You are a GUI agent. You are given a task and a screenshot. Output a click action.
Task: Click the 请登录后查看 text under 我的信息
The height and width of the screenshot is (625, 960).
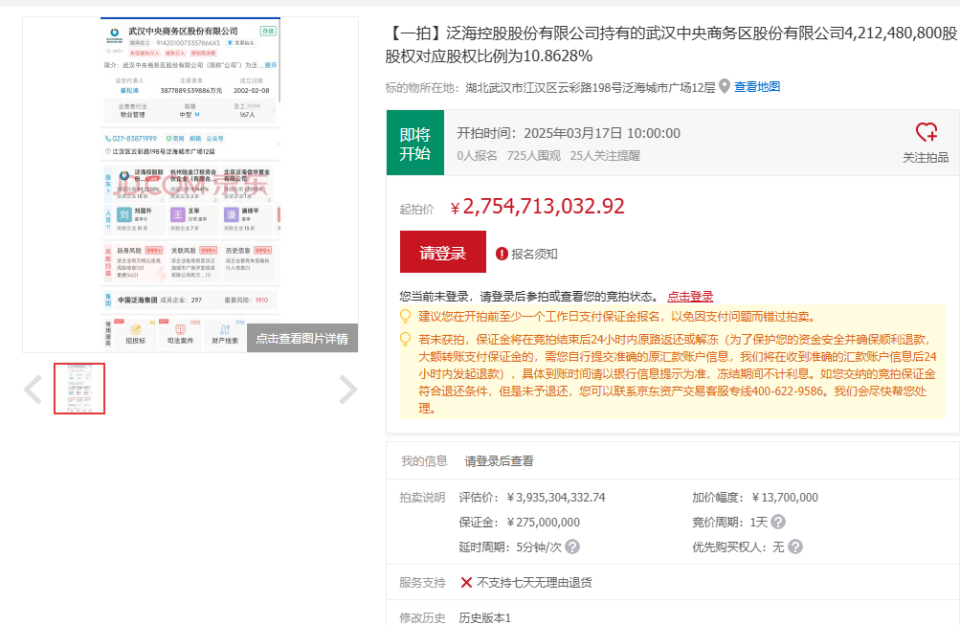click(x=499, y=461)
